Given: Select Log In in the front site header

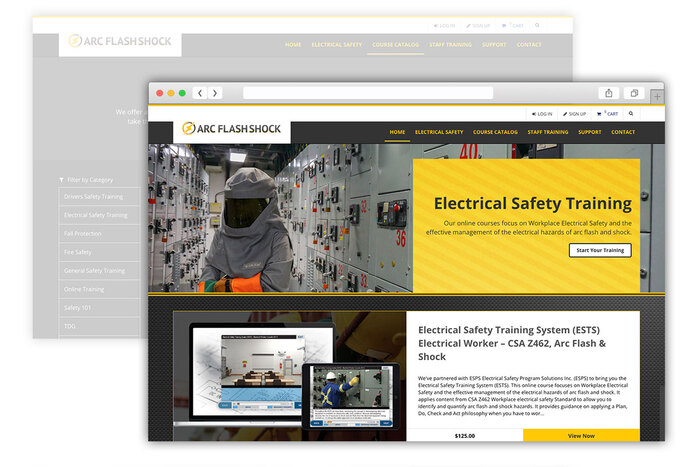Looking at the screenshot, I should click(542, 114).
